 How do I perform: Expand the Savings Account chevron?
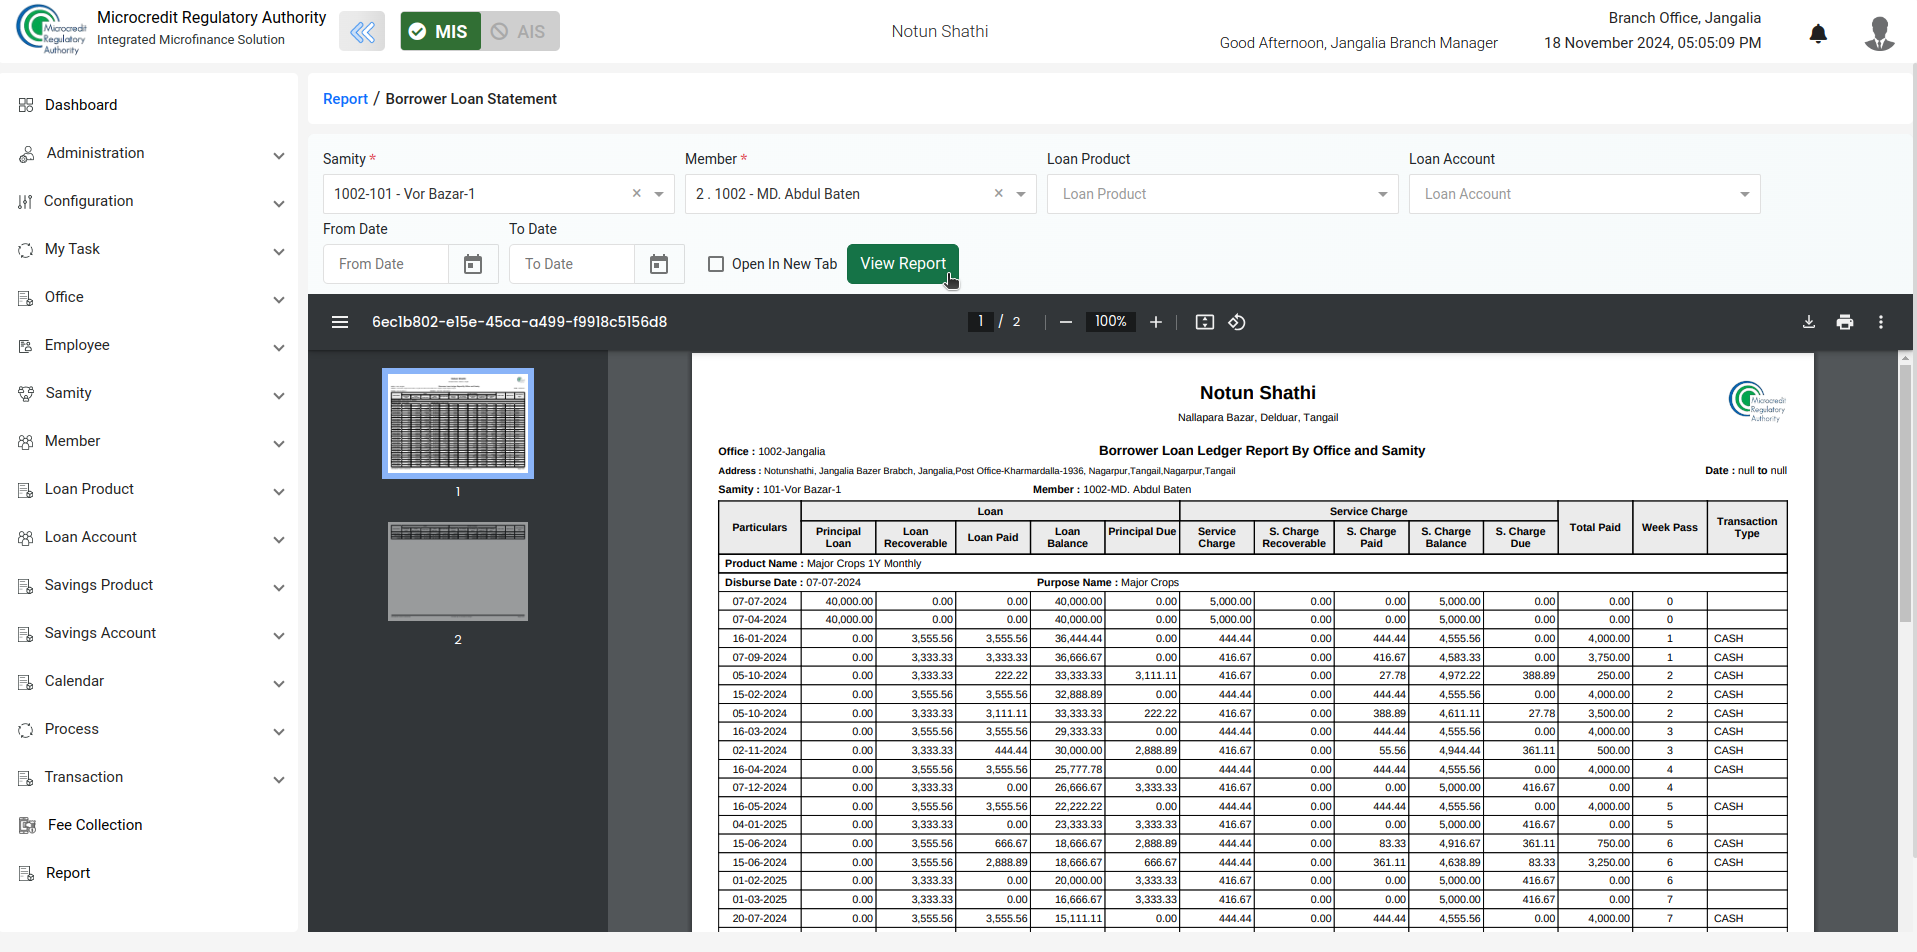coord(279,636)
